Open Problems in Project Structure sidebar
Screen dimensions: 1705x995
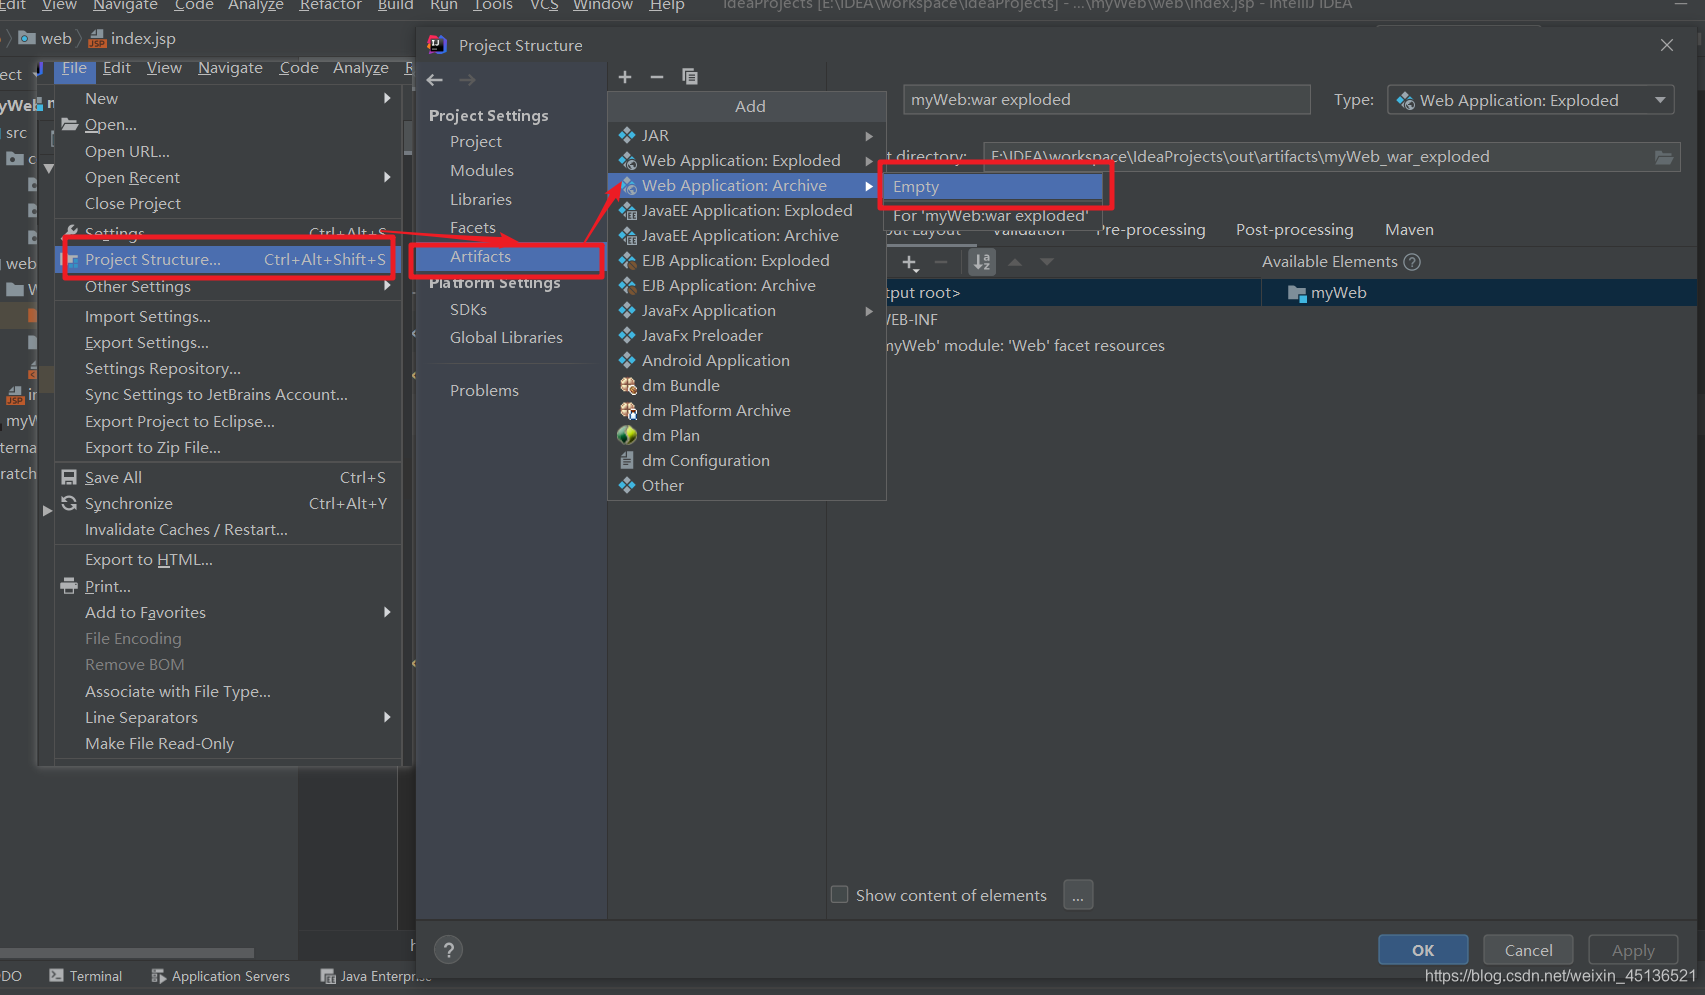click(484, 391)
